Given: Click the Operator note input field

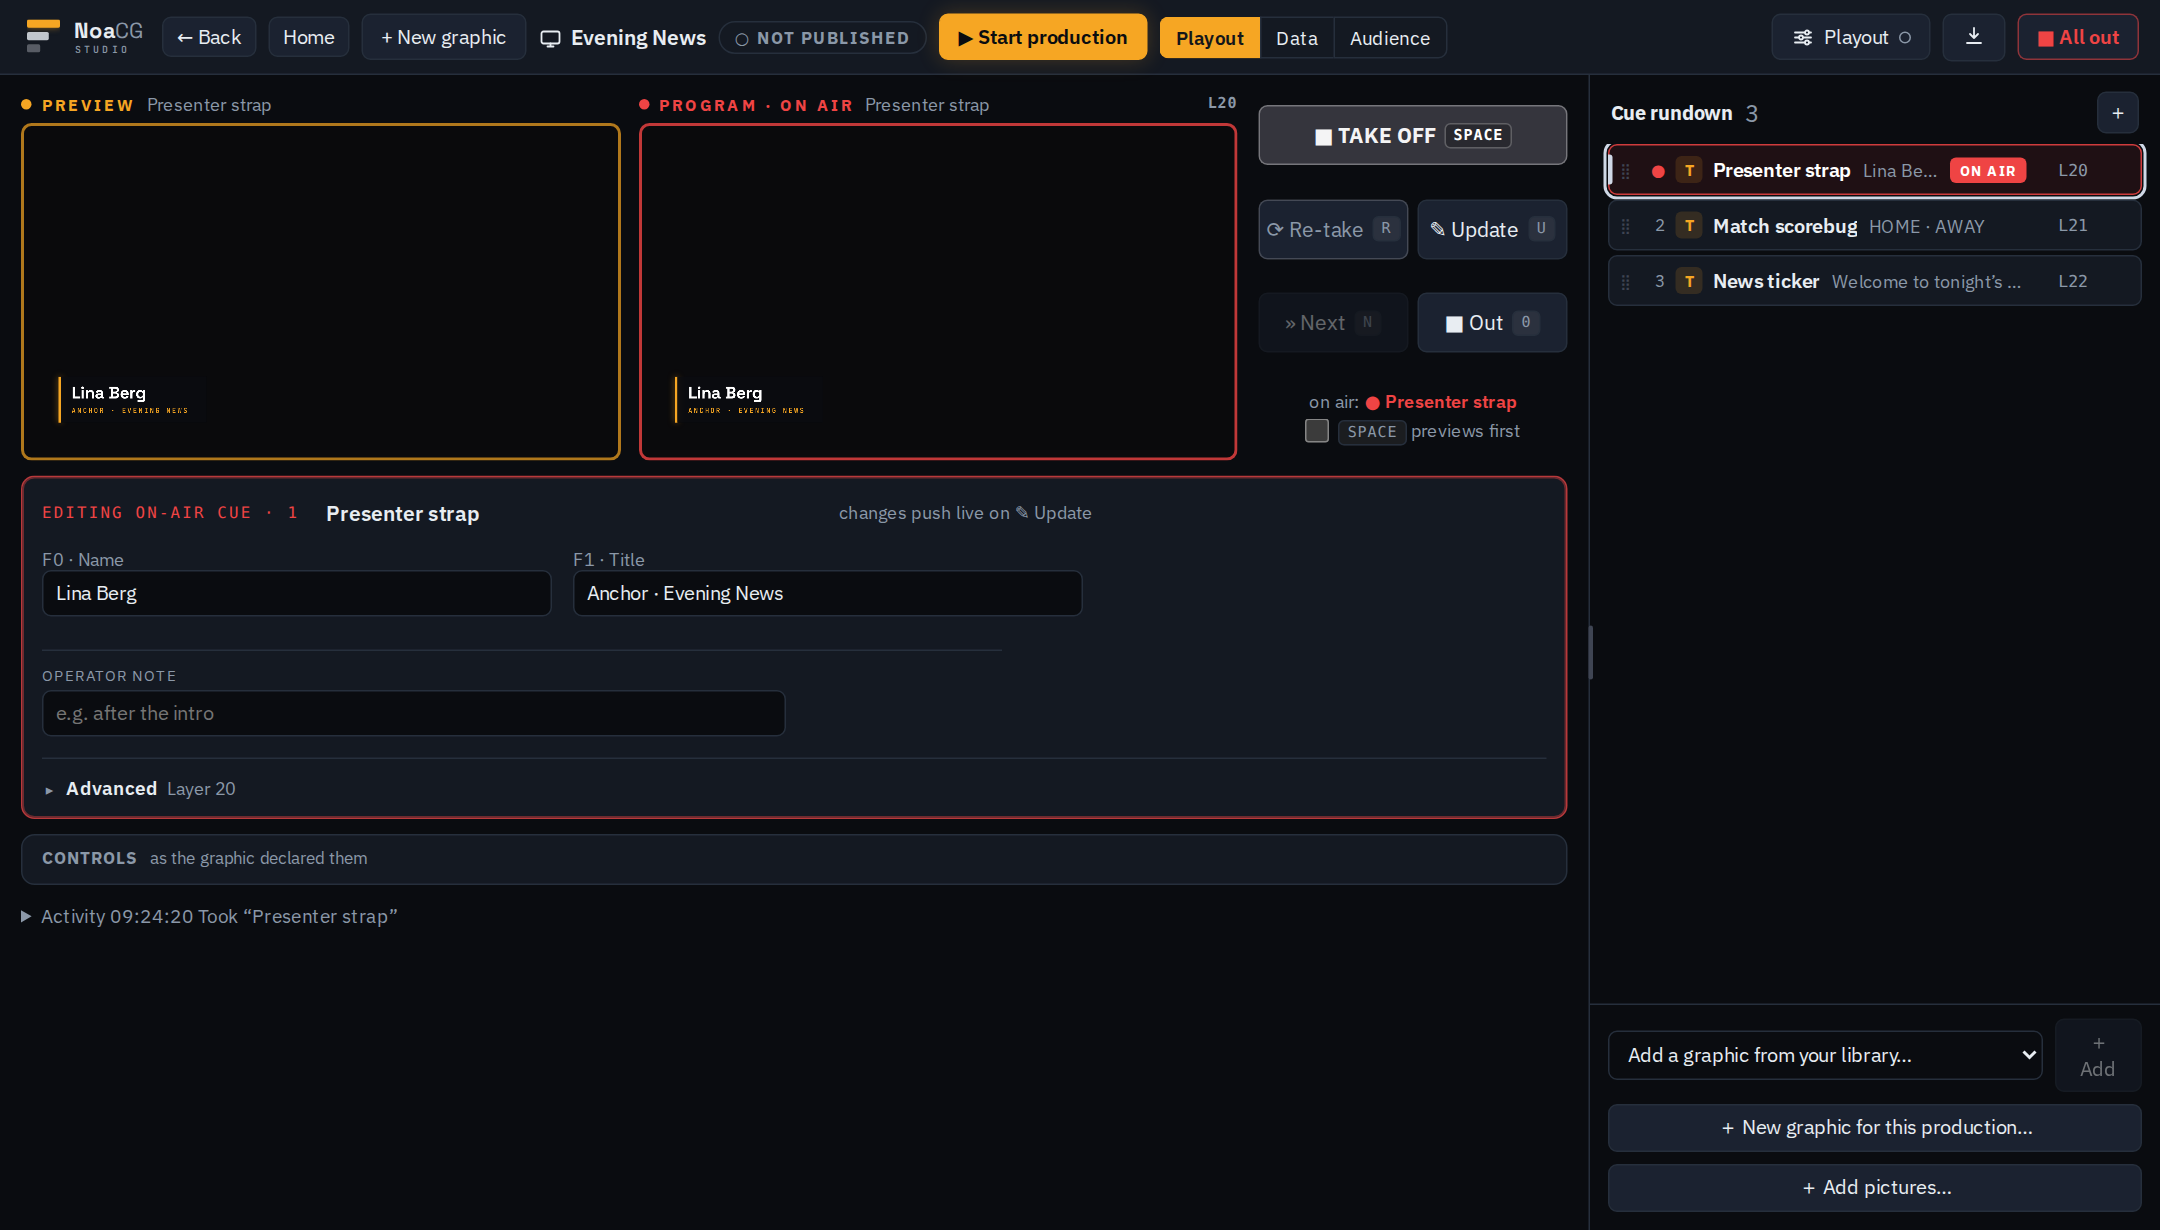Looking at the screenshot, I should [x=413, y=713].
